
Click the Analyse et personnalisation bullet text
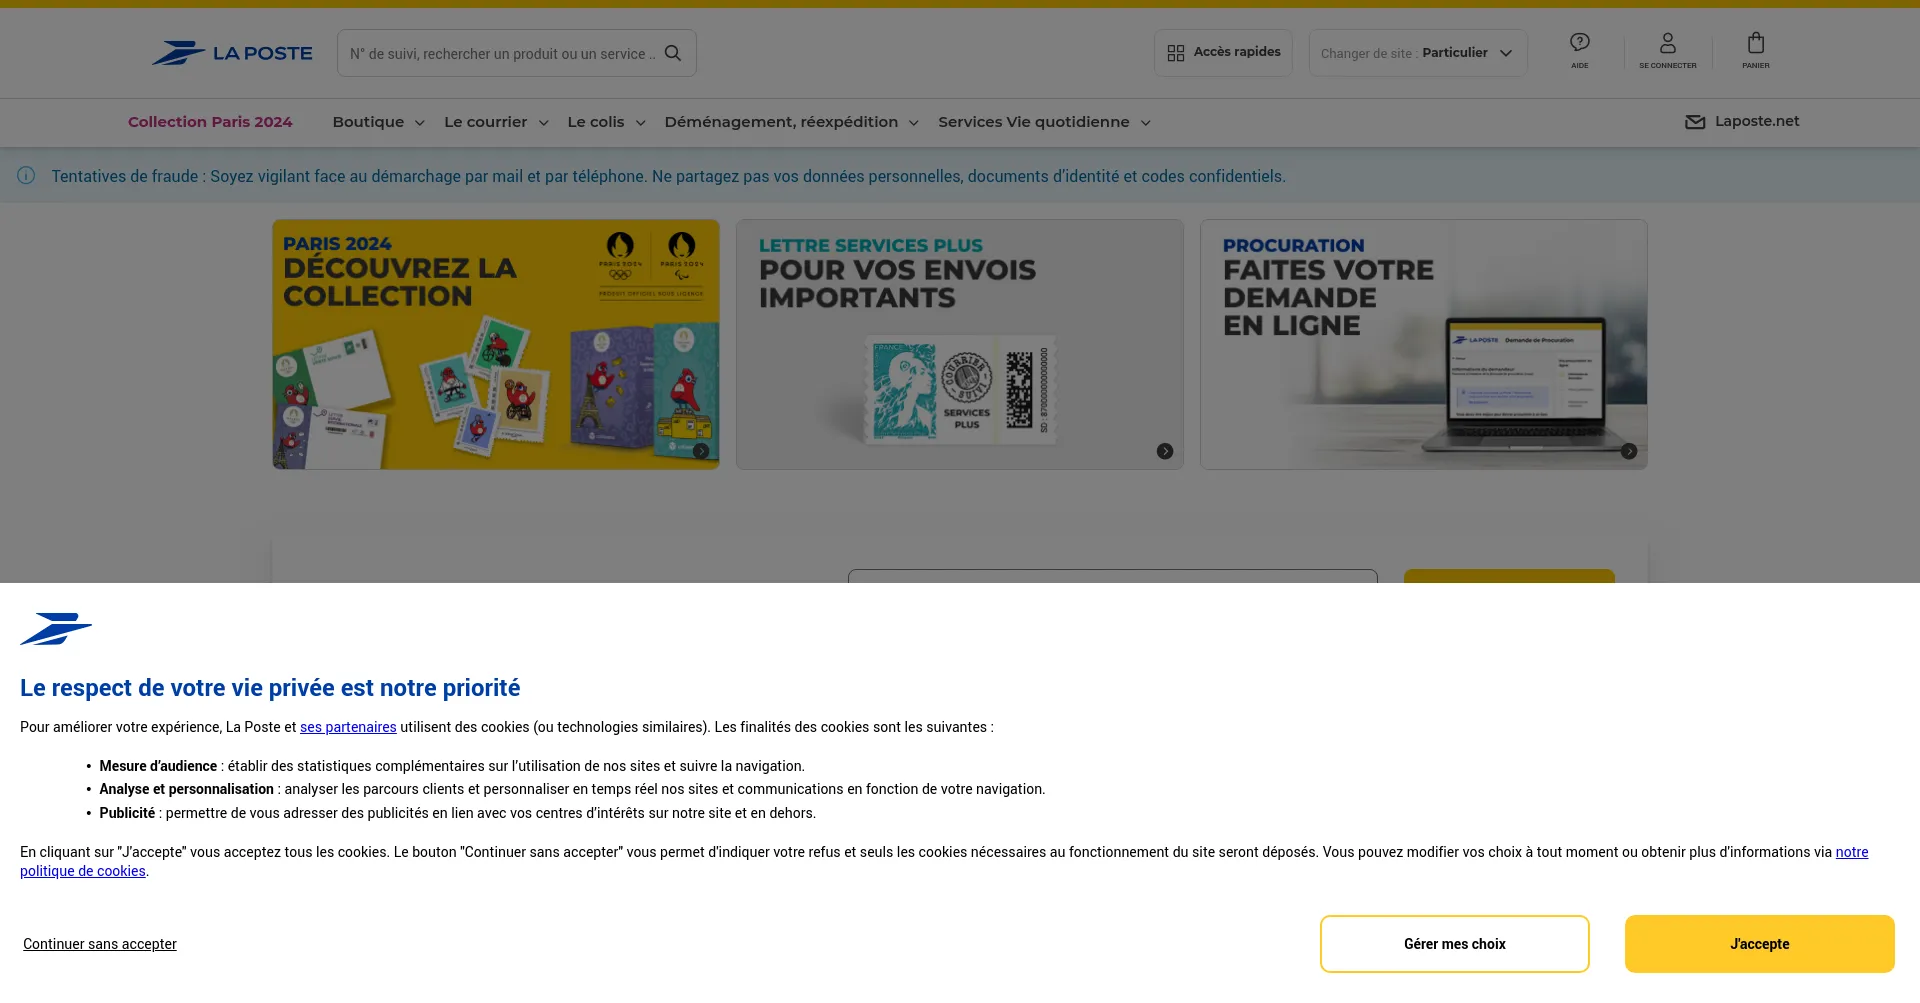tap(572, 789)
